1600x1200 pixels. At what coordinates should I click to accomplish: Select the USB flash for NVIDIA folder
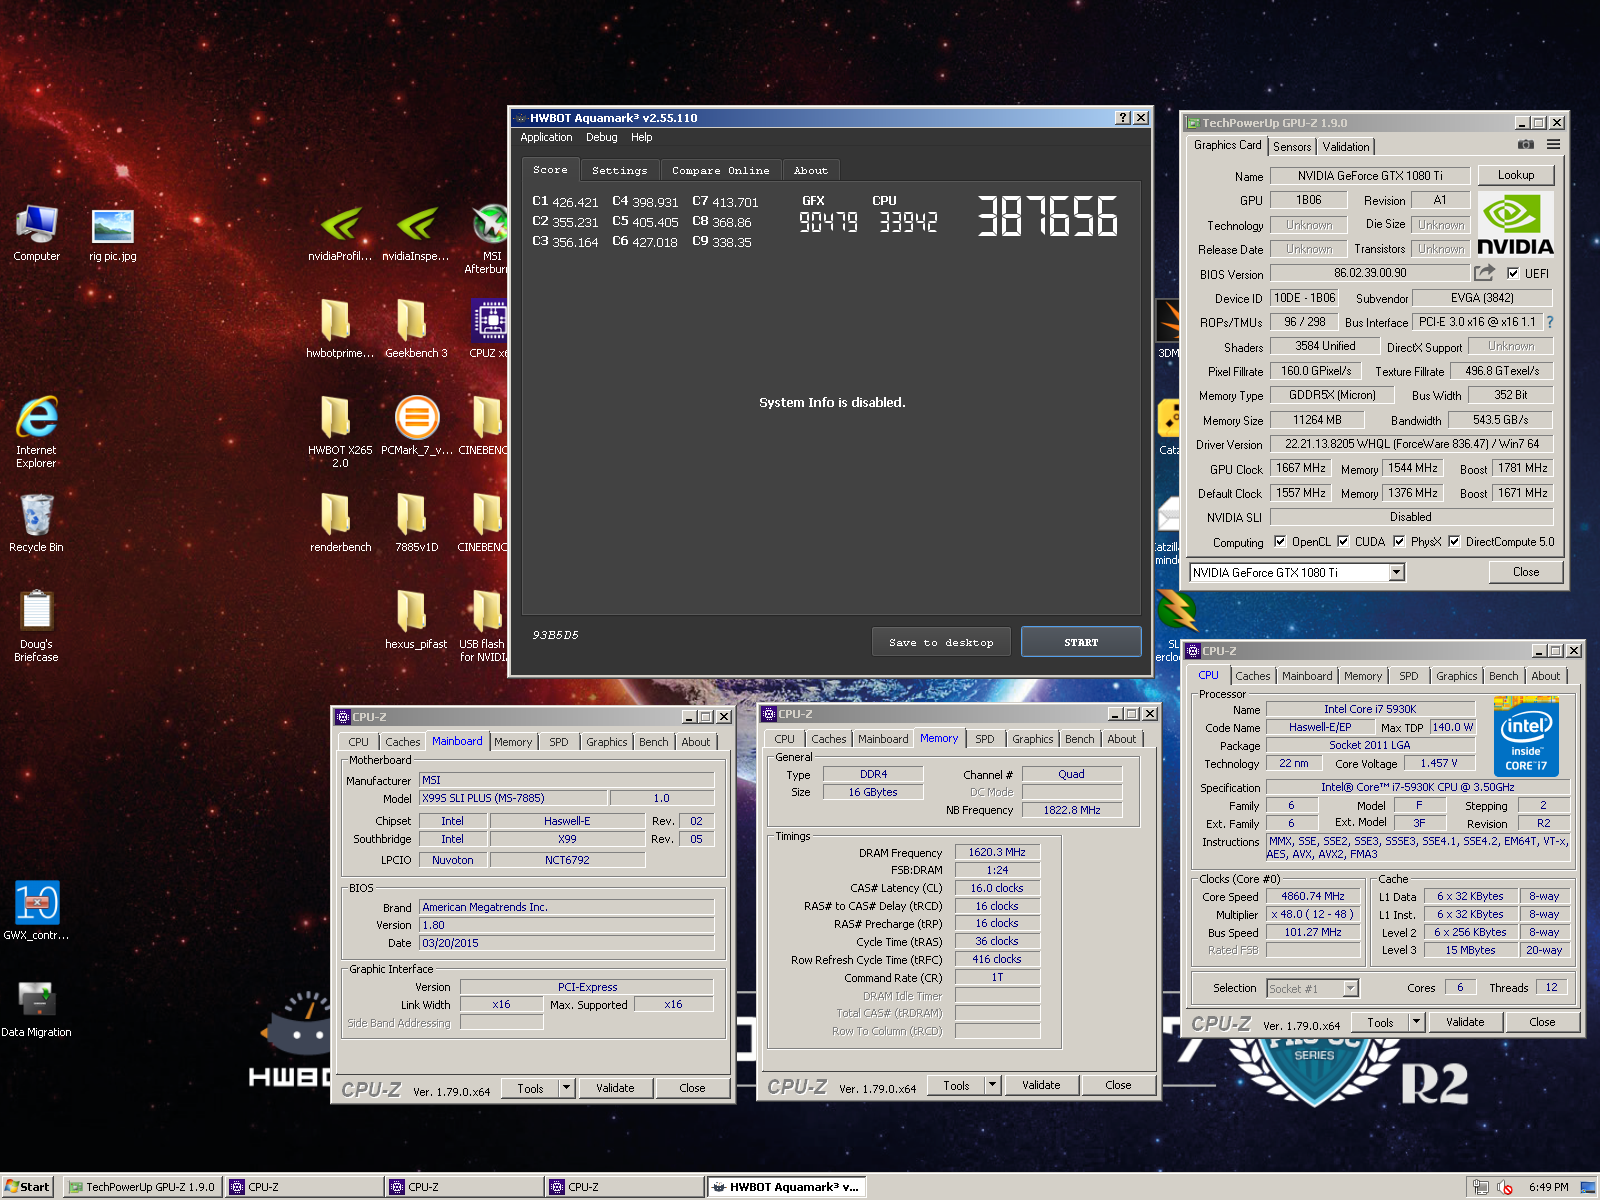[x=484, y=626]
